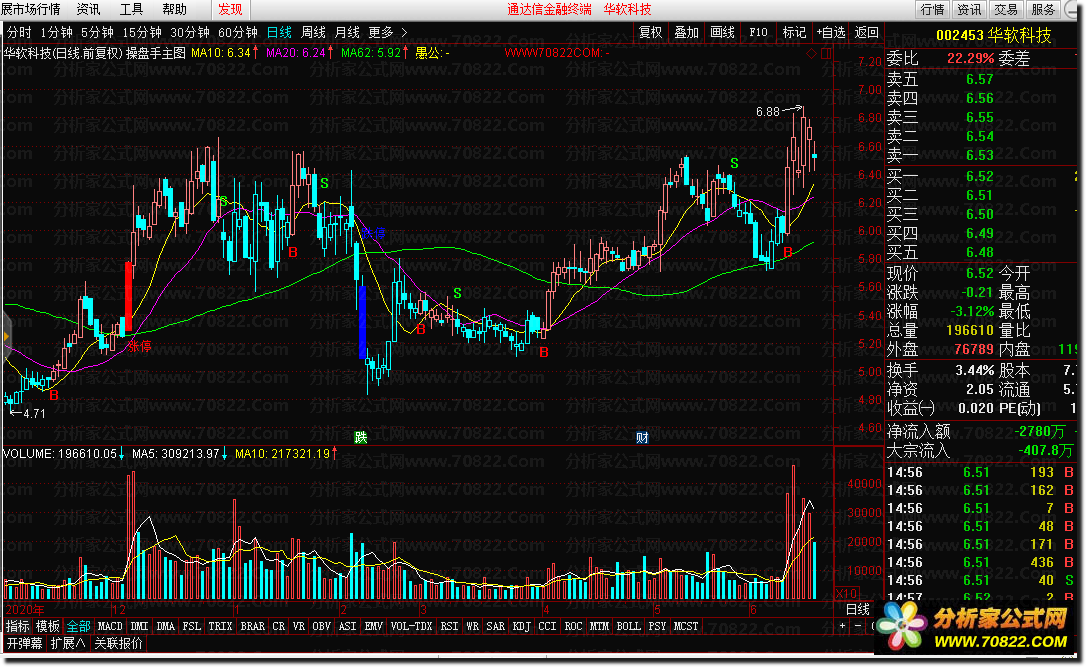Click the 4.71 low price label

tap(34, 414)
